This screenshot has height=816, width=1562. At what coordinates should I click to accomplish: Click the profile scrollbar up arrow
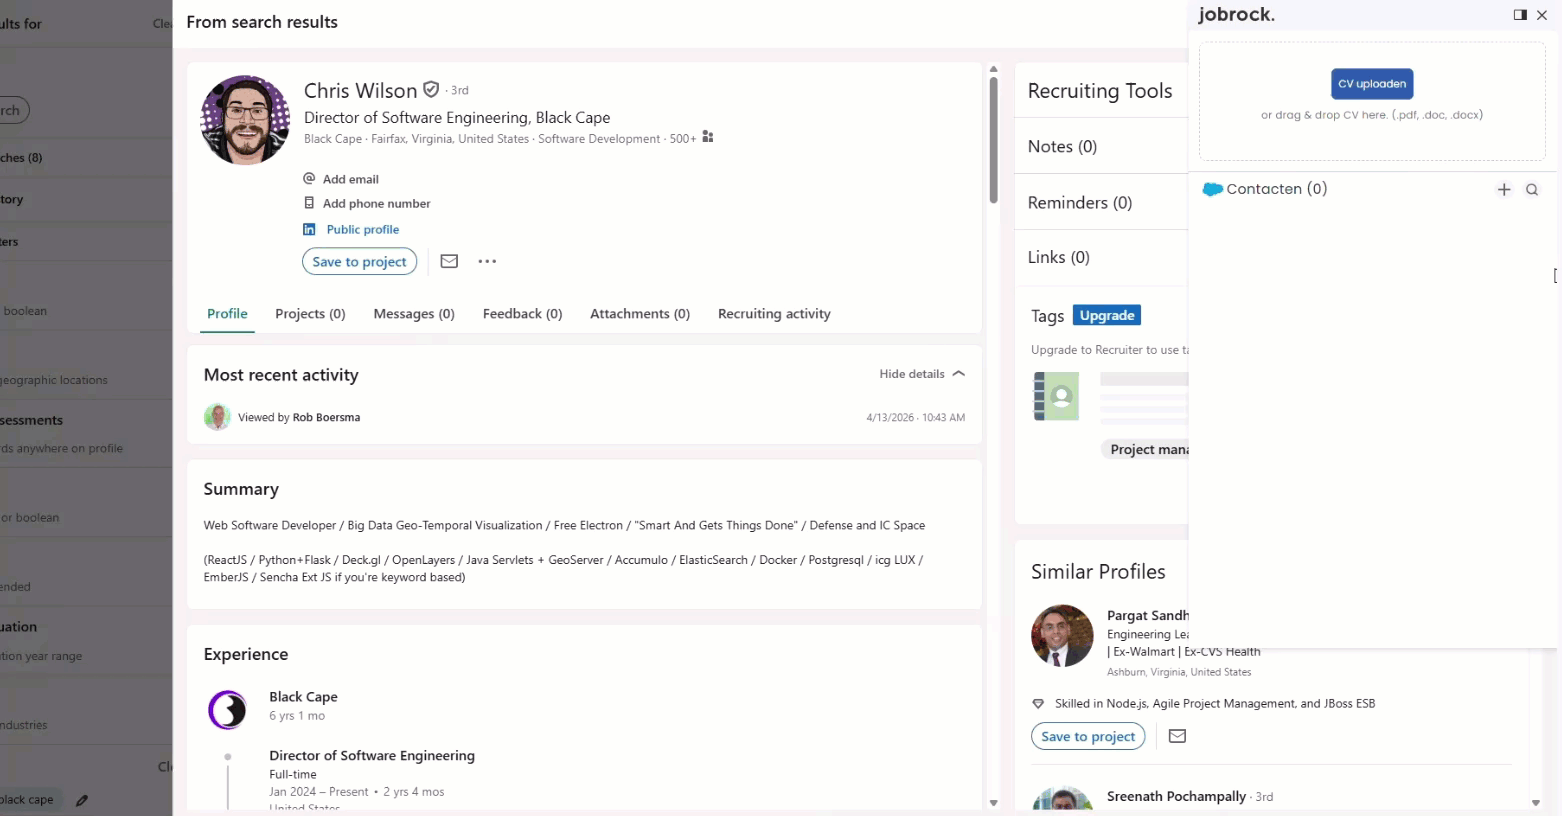(x=993, y=70)
